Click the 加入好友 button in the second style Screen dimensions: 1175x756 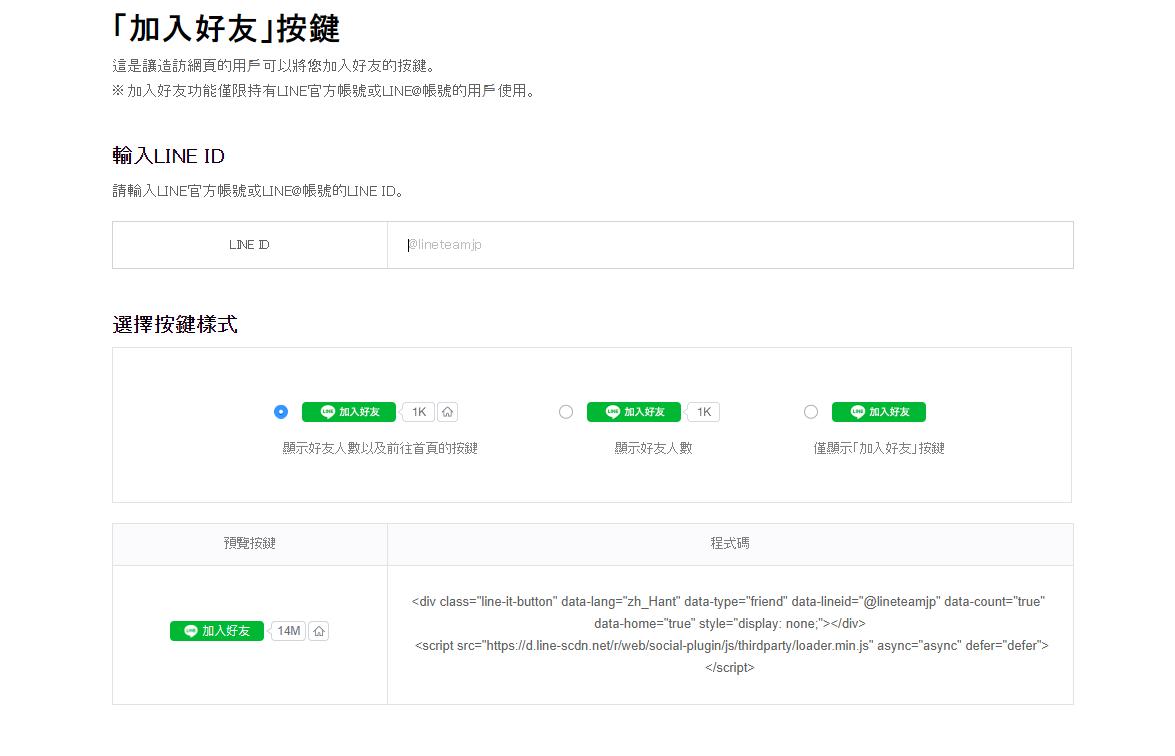coord(633,411)
